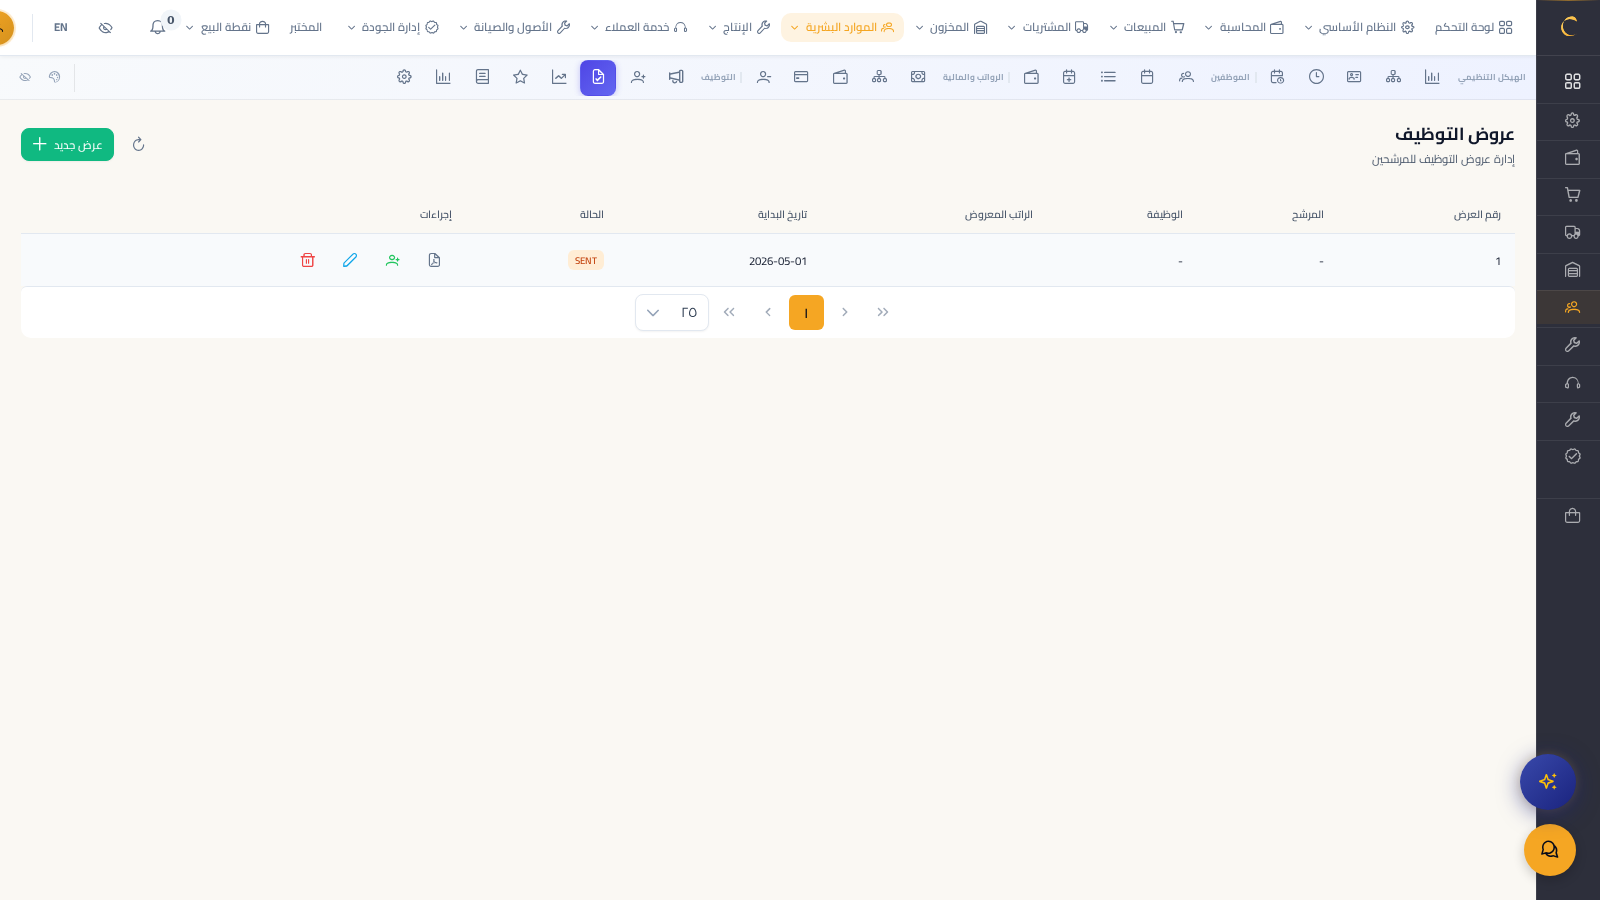Download the offer PDF document icon
This screenshot has height=900, width=1600.
434,260
